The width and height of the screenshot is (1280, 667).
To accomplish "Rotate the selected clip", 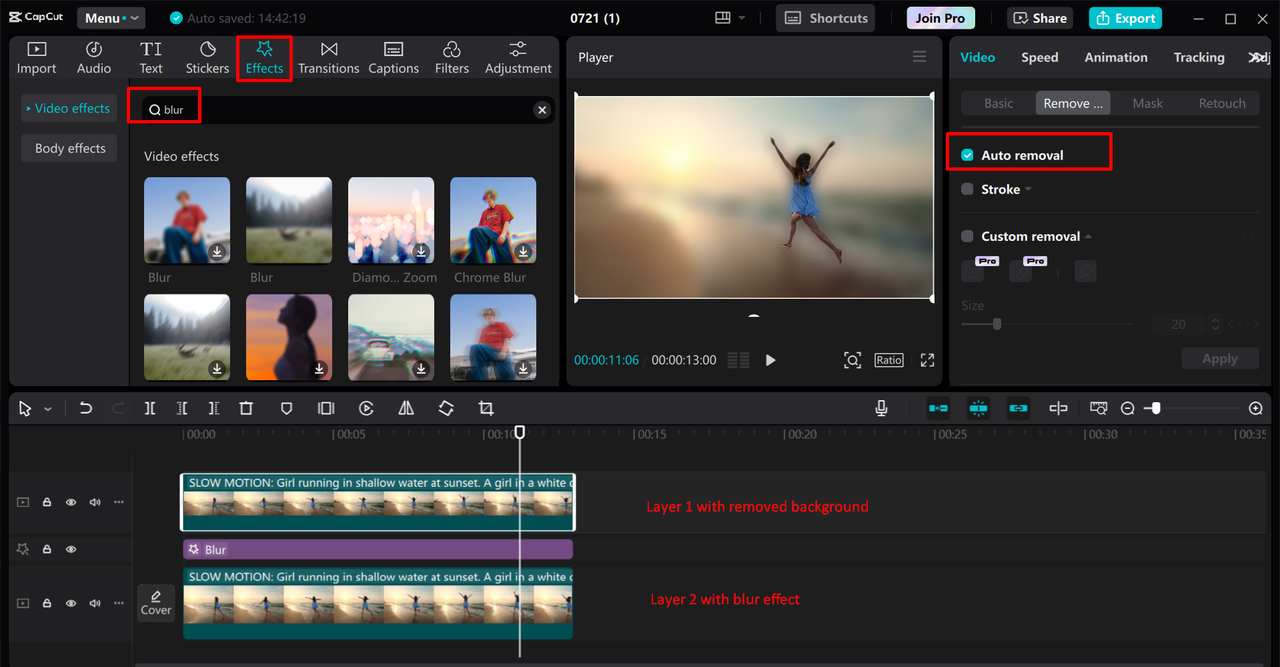I will click(x=446, y=408).
